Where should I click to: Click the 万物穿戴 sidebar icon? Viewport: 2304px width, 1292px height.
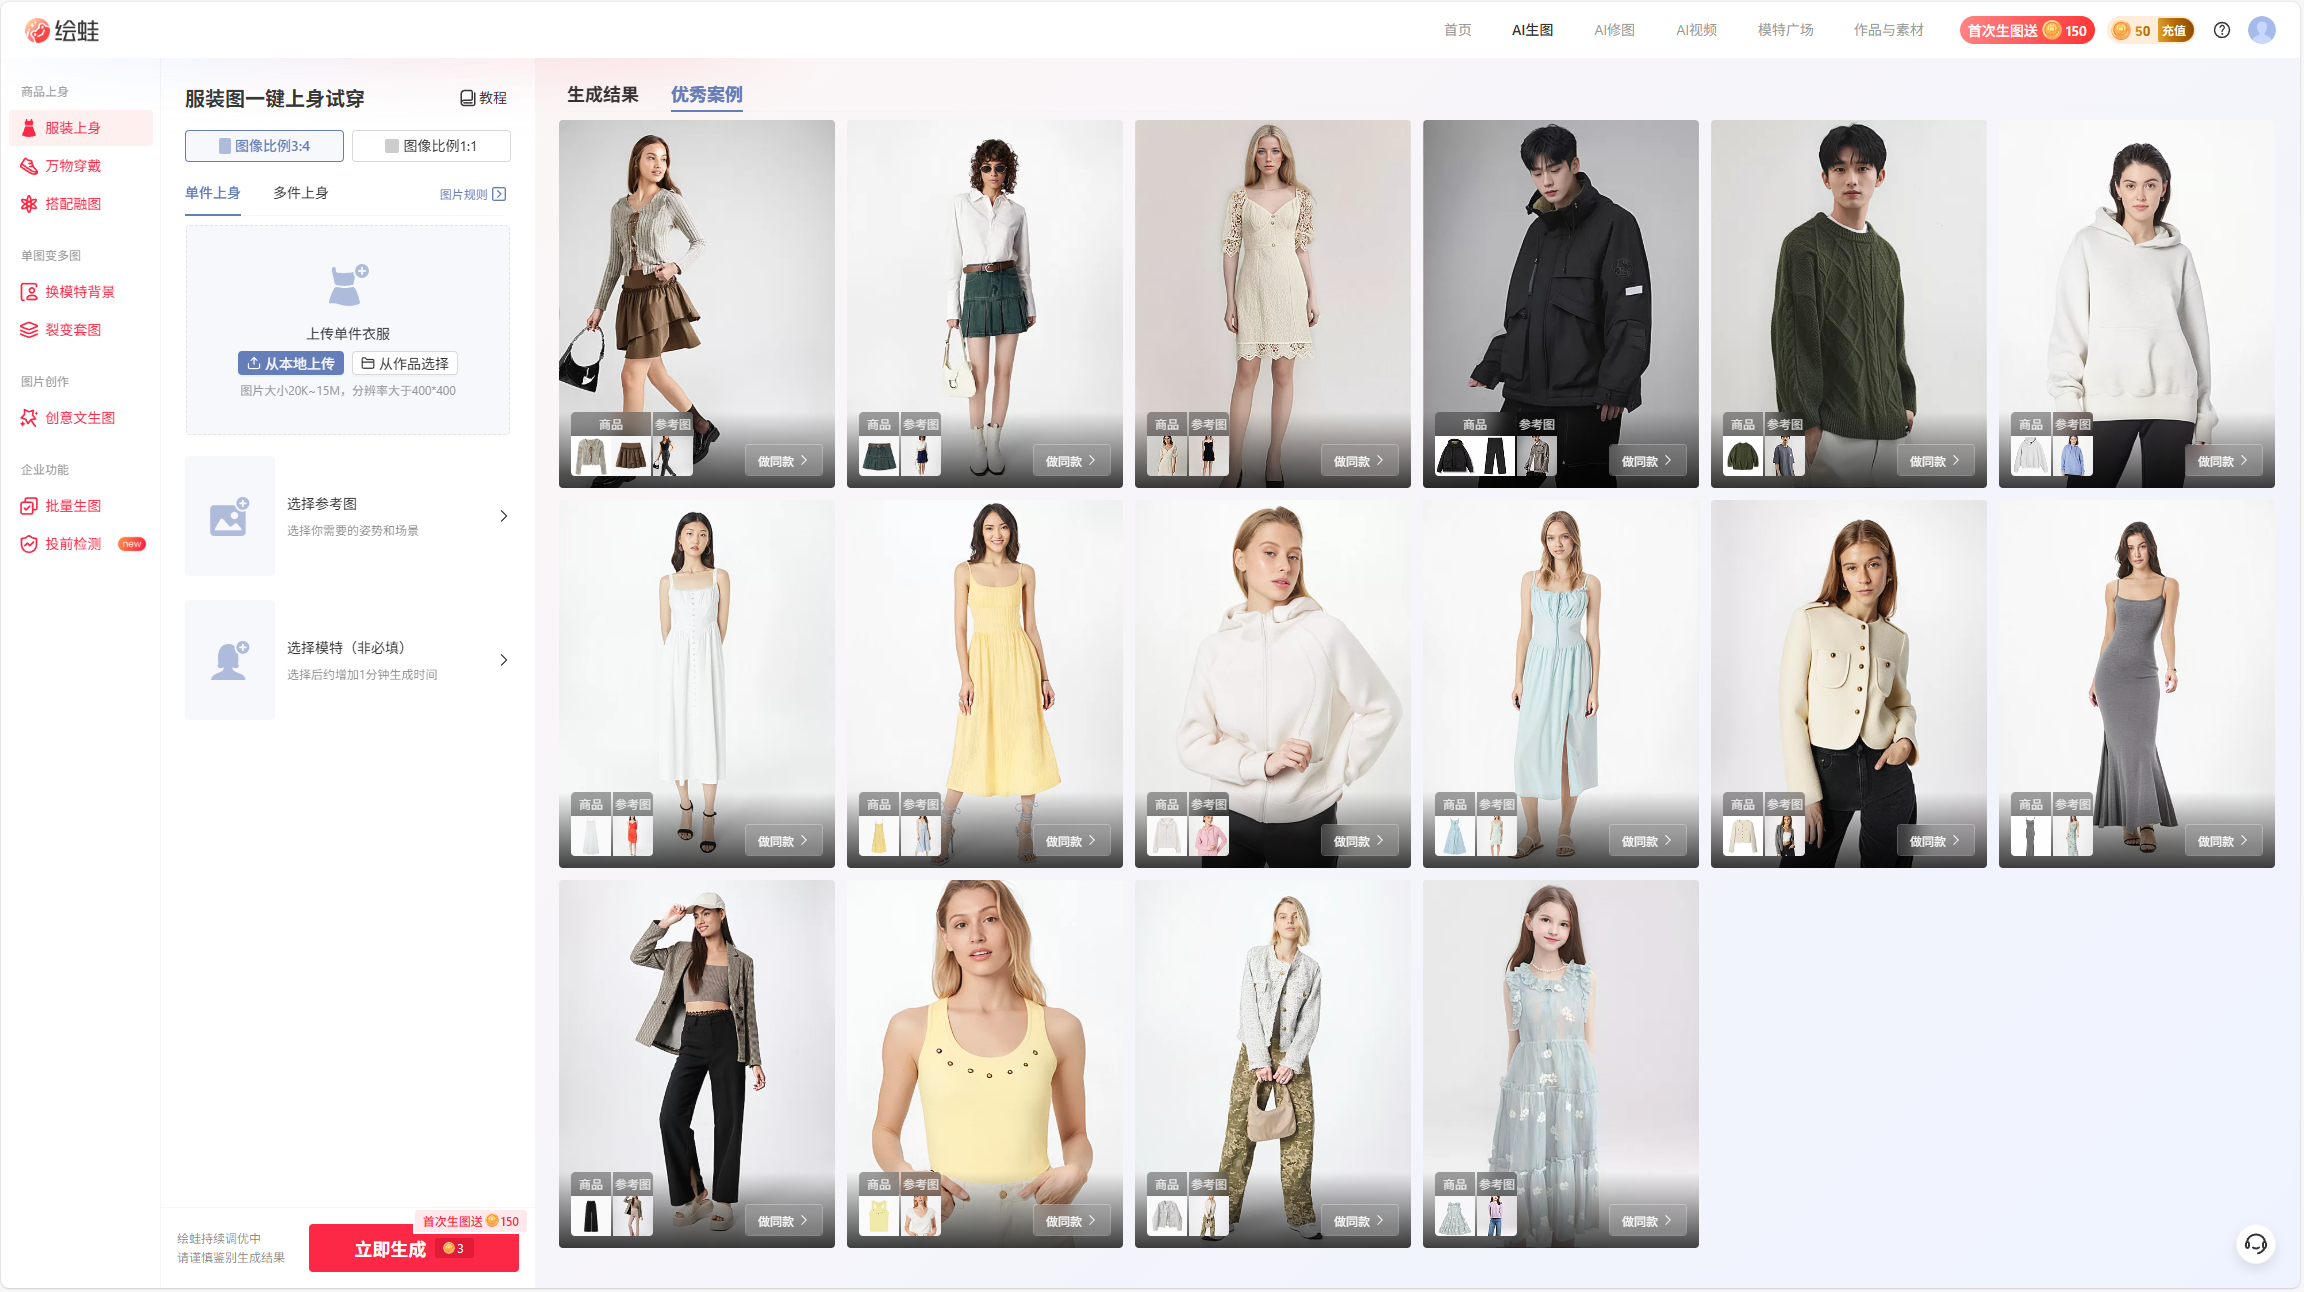point(29,166)
